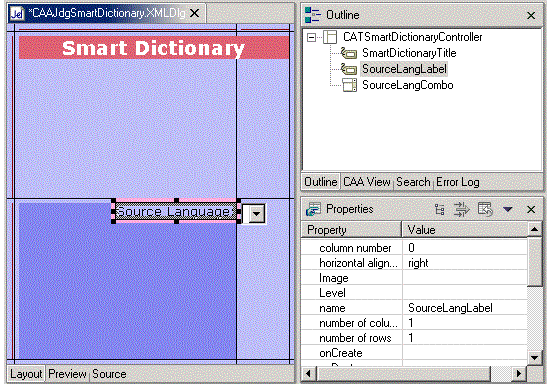Toggle Show Advanced Properties filter icon
547x384 pixels.
tap(462, 209)
